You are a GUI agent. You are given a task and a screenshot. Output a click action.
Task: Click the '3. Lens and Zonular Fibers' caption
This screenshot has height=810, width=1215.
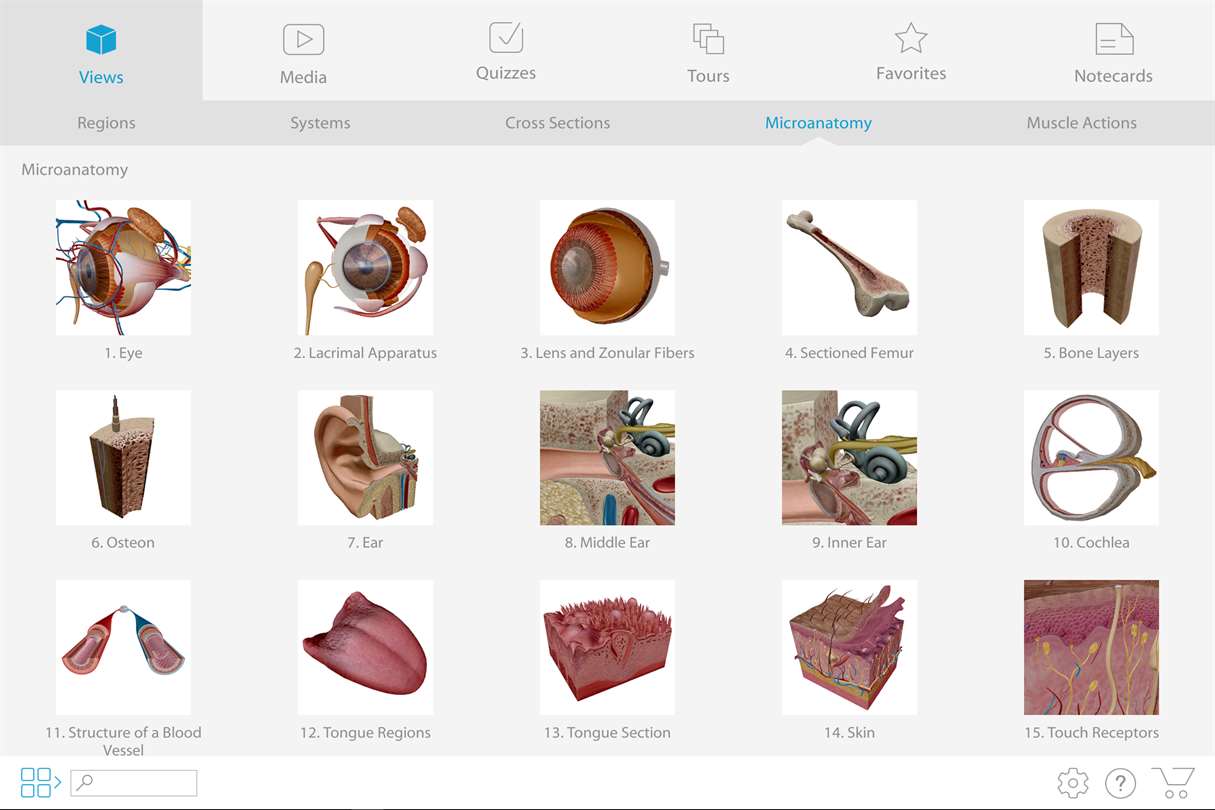(607, 353)
